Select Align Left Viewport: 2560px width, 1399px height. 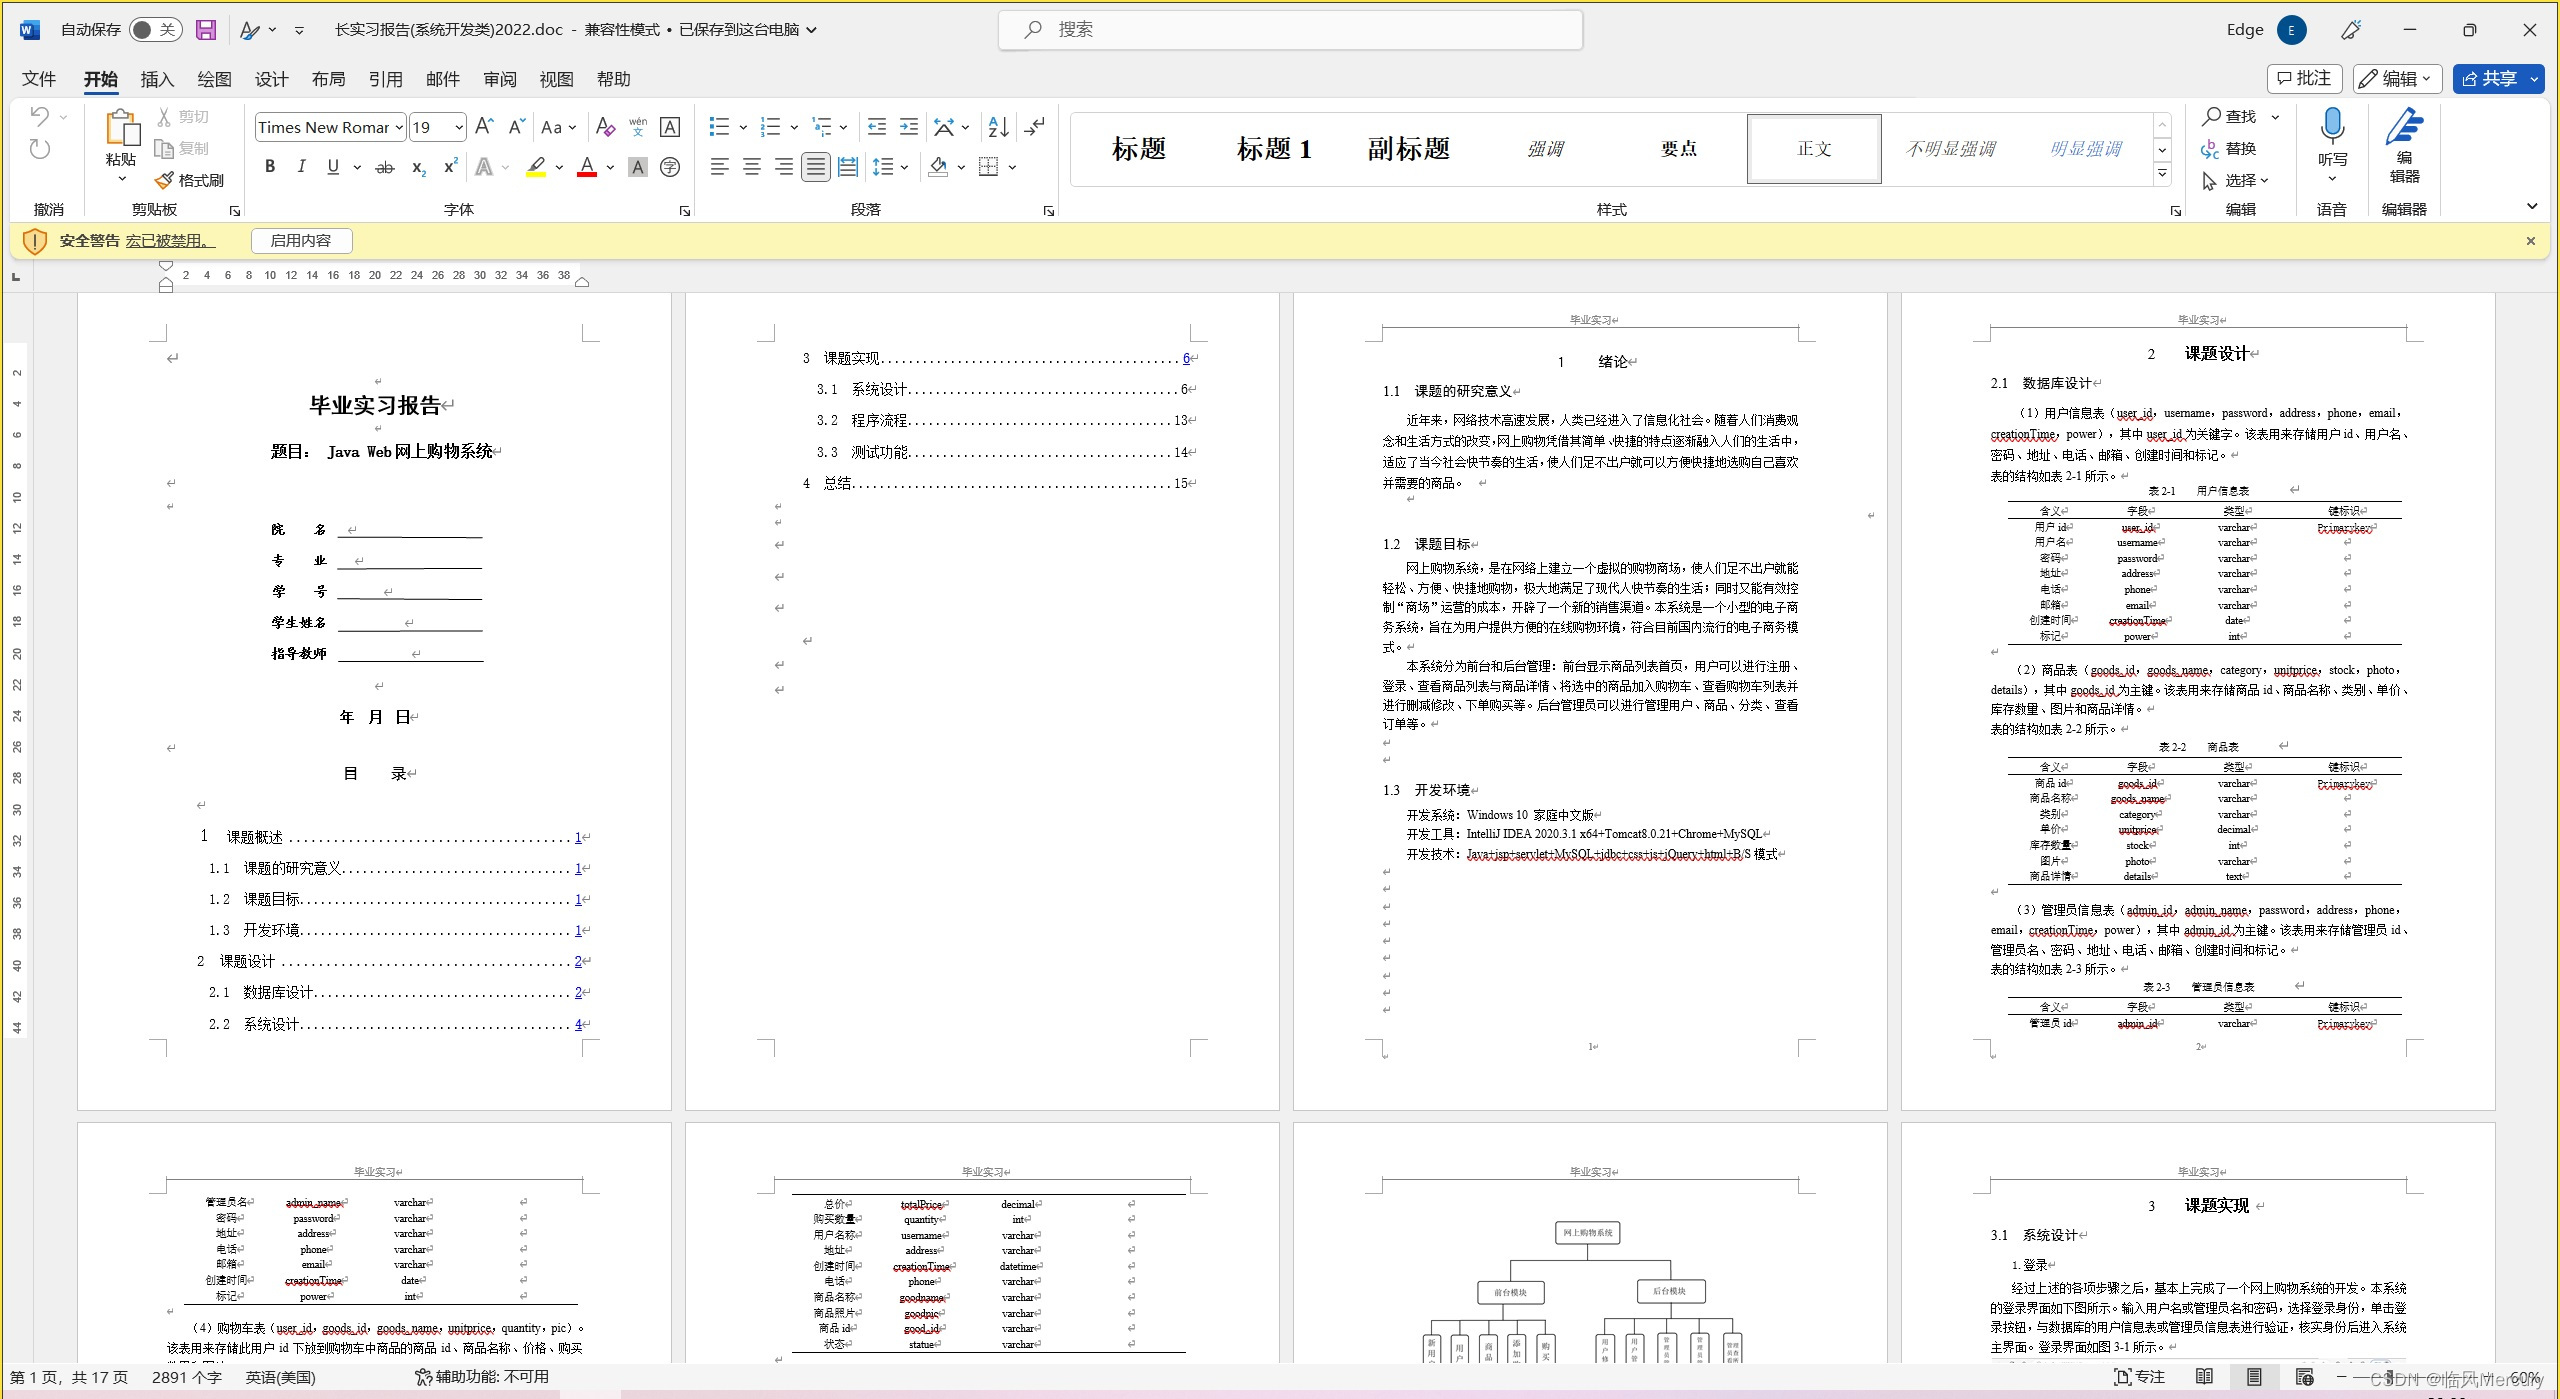pos(719,167)
